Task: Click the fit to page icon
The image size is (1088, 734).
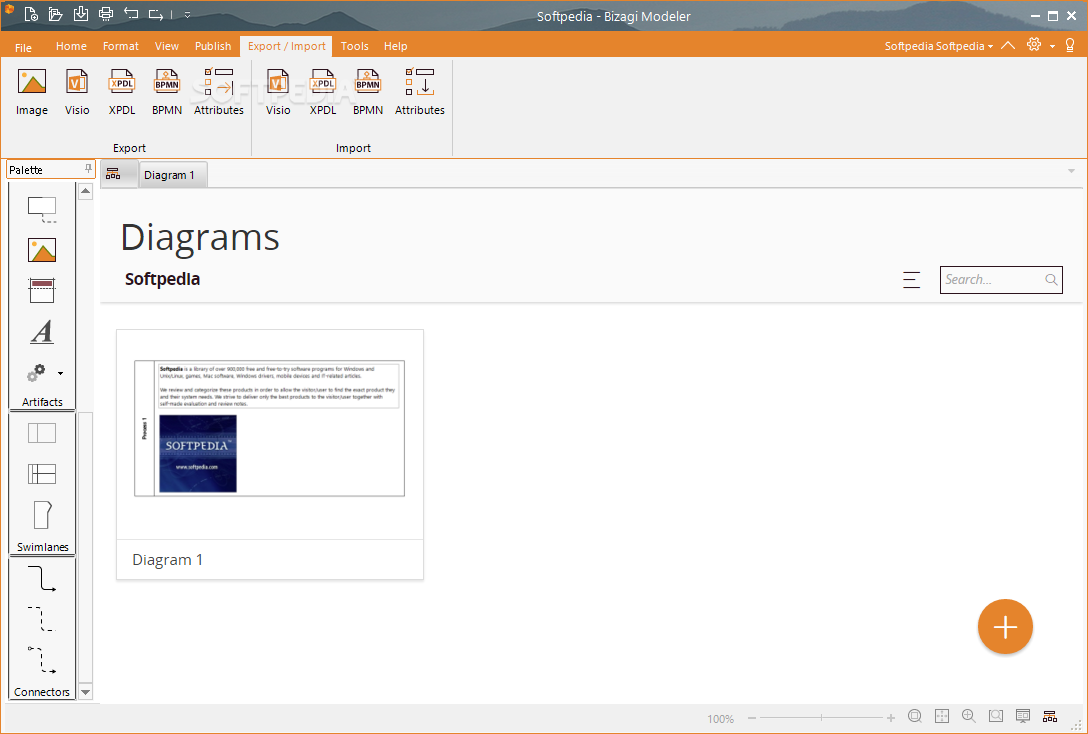Action: [942, 716]
